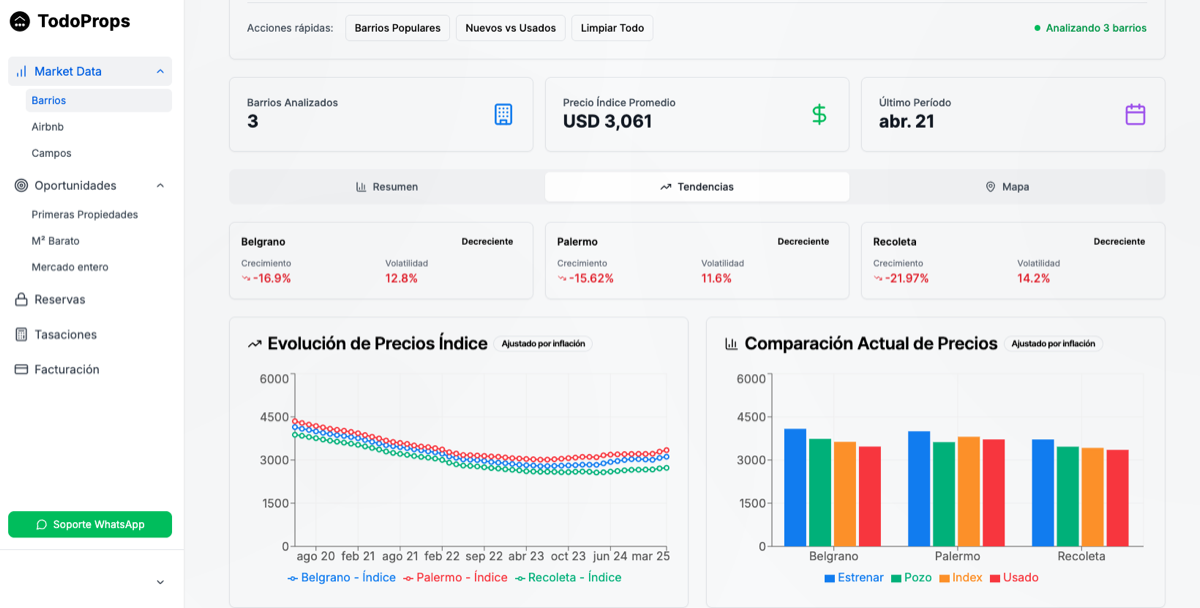Click the purple calendar icon in Último Período
1200x608 pixels.
(x=1135, y=114)
